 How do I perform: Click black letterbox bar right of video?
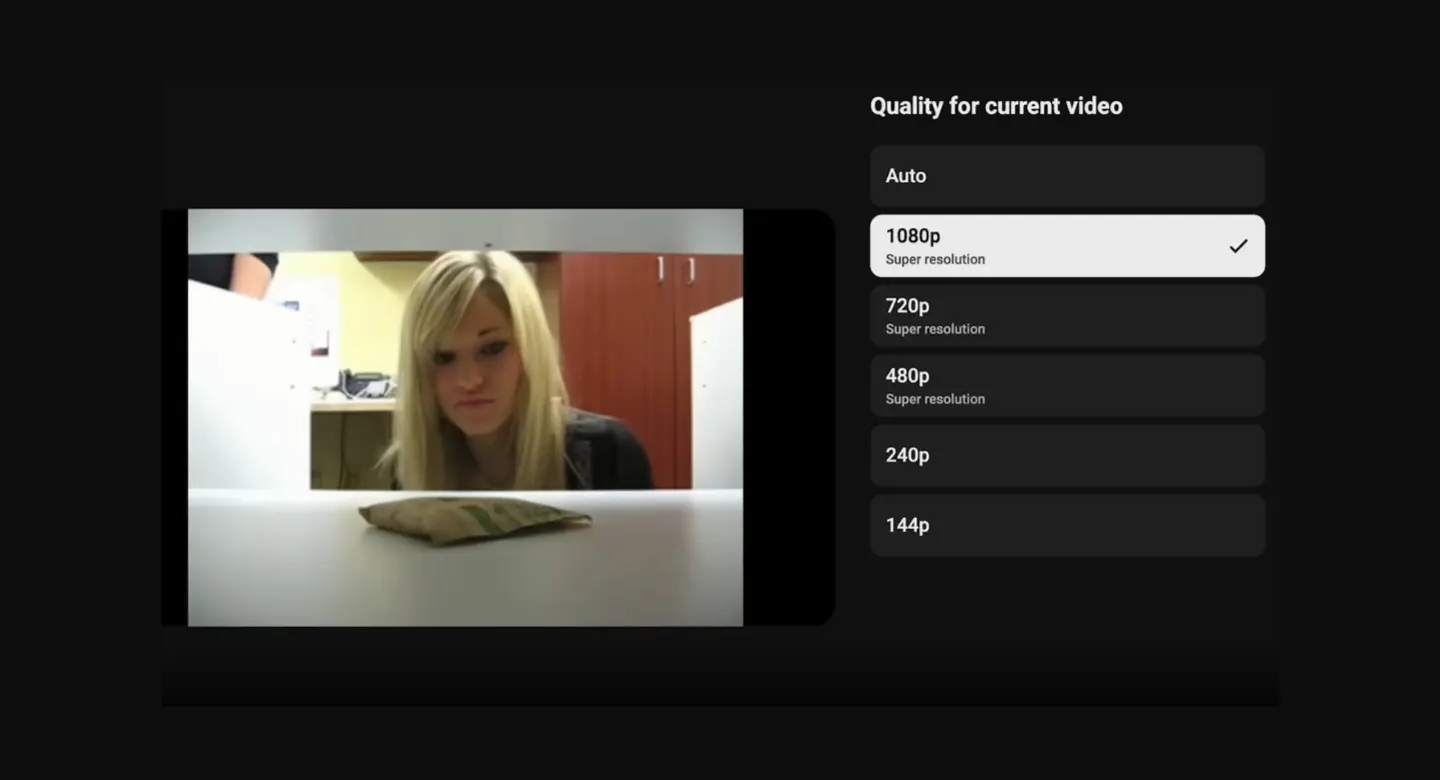click(x=788, y=417)
